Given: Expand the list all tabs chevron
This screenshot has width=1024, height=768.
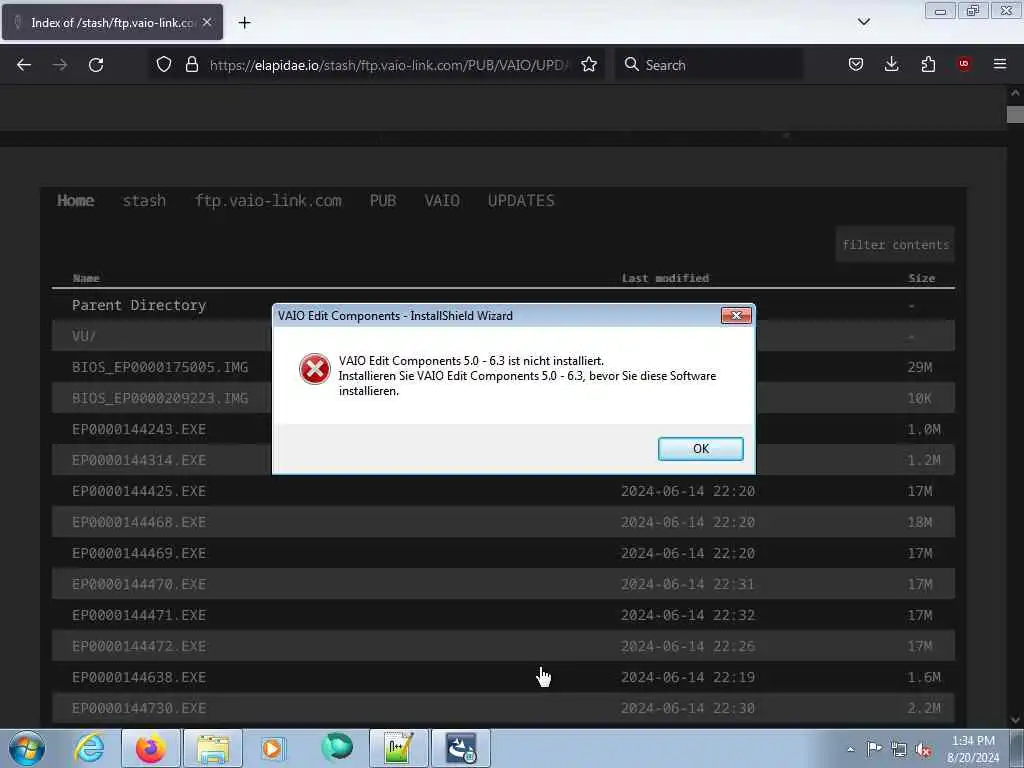Looking at the screenshot, I should pyautogui.click(x=863, y=22).
